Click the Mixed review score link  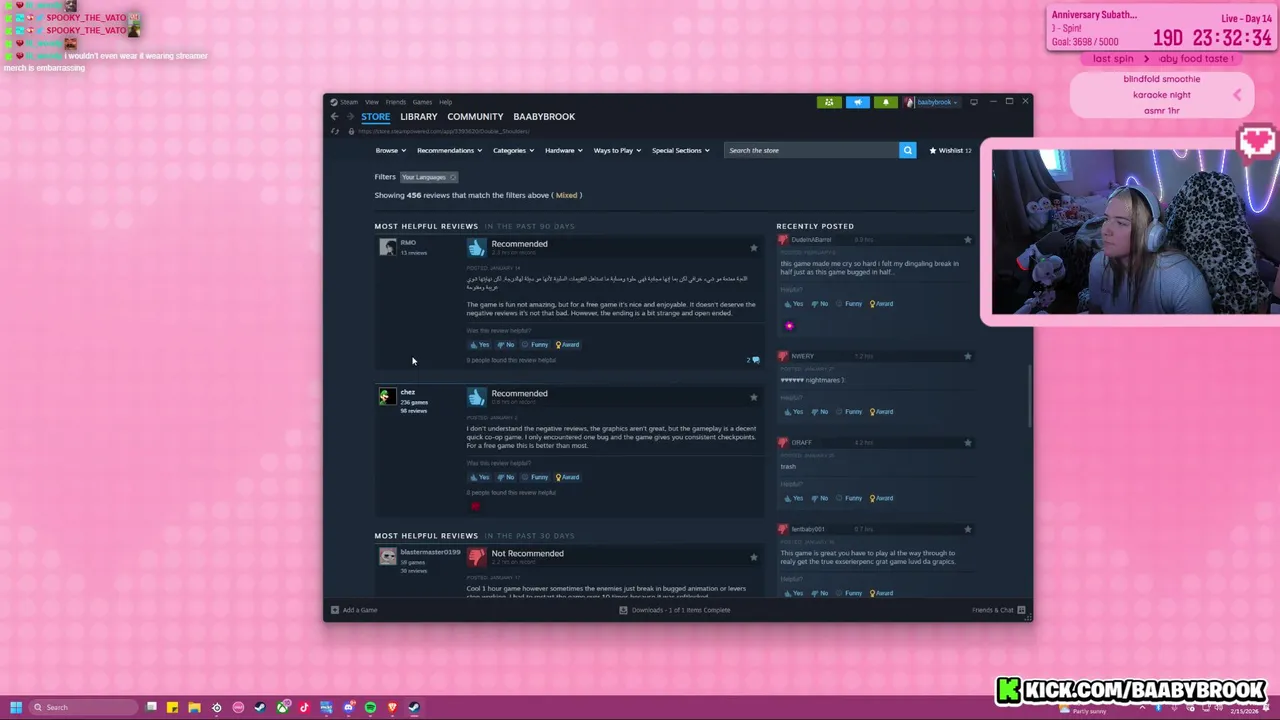567,195
